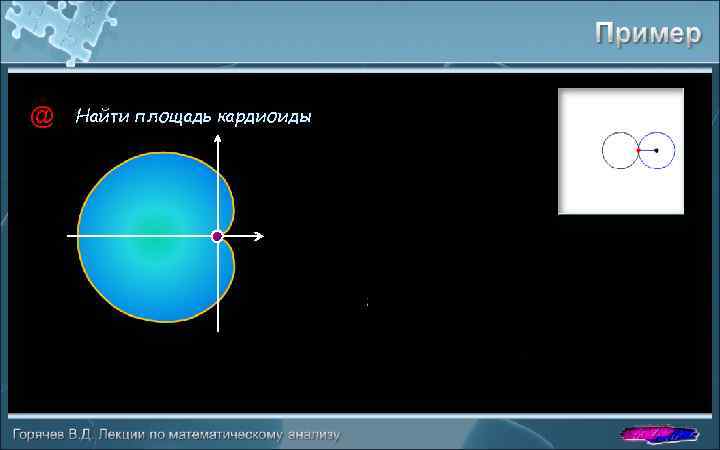Click the black center dot of right circle

pyautogui.click(x=656, y=150)
